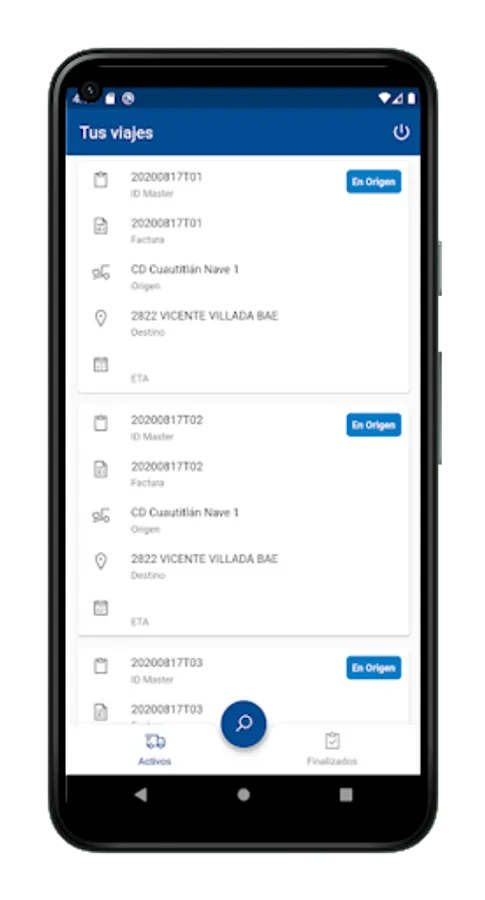Click En Origen badge on trip 20200817T03
Screen dimensions: 485x900
(x=374, y=668)
